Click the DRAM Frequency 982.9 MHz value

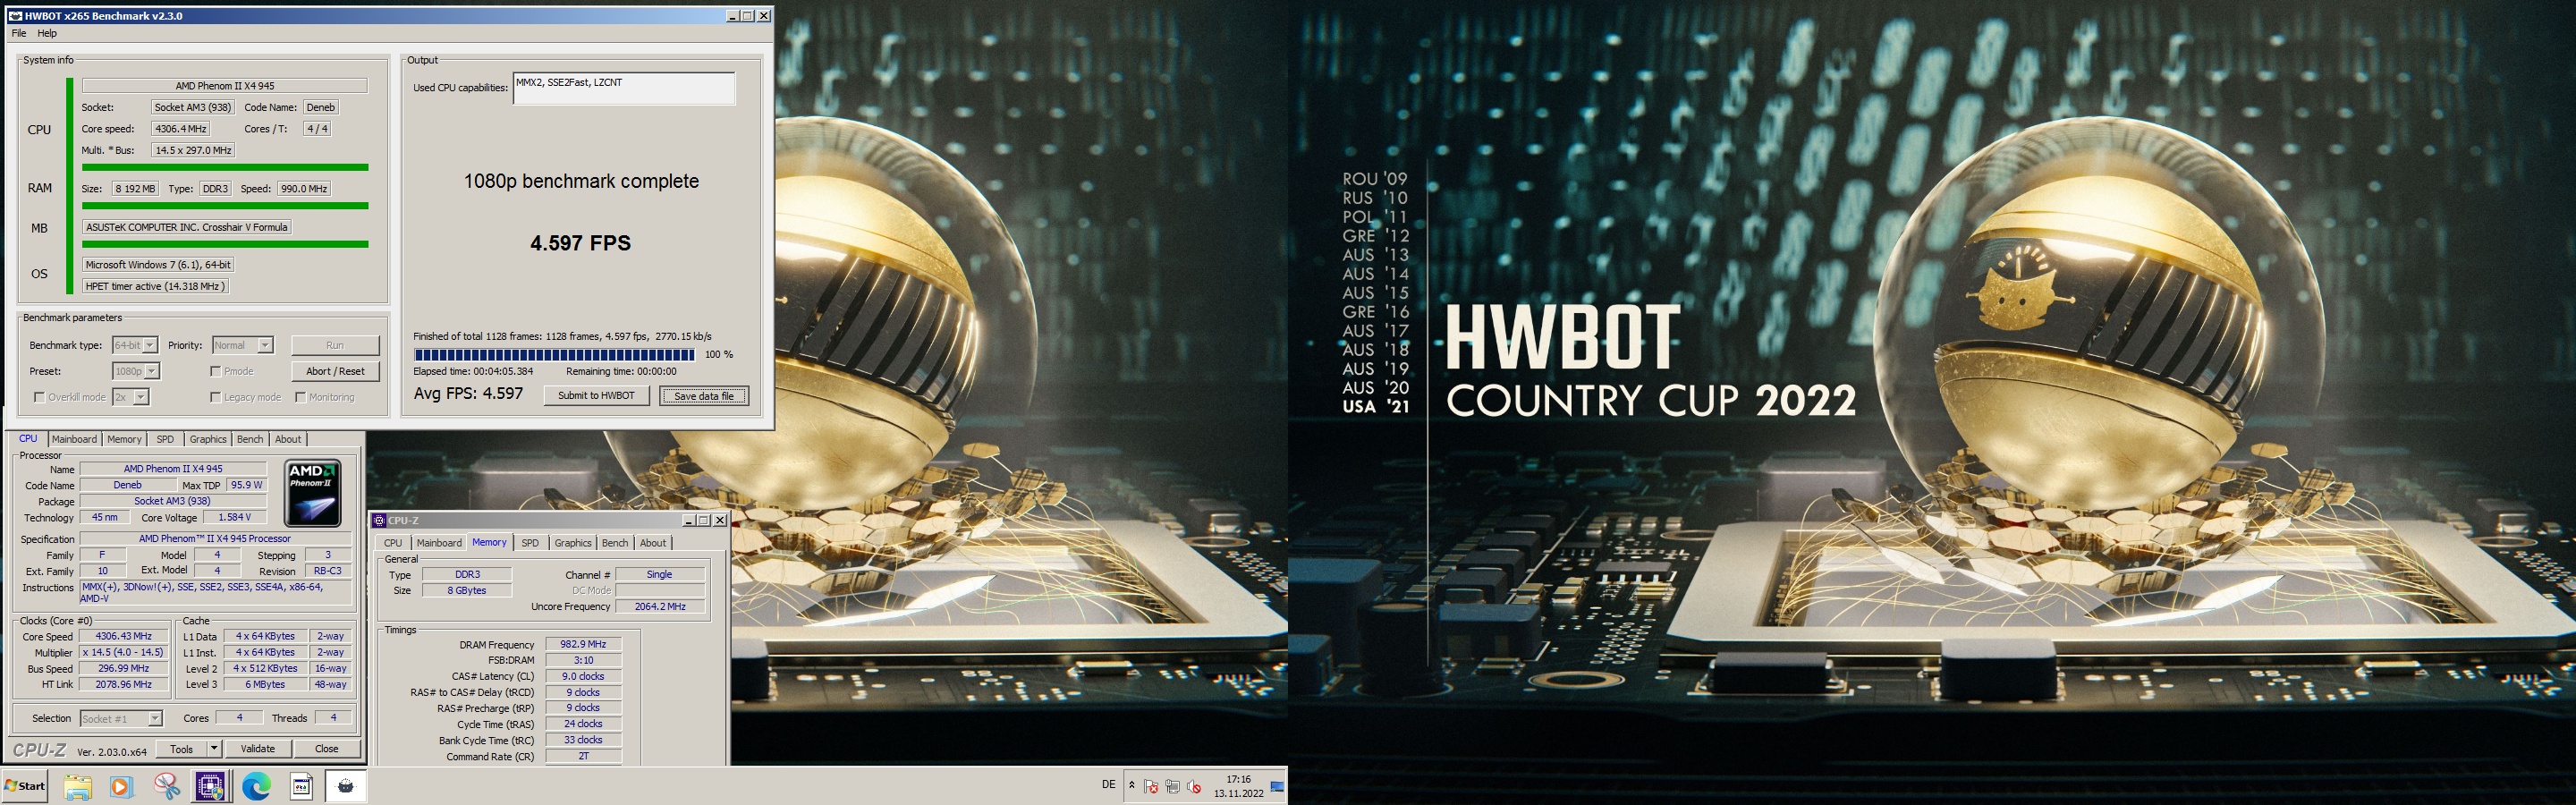[583, 645]
